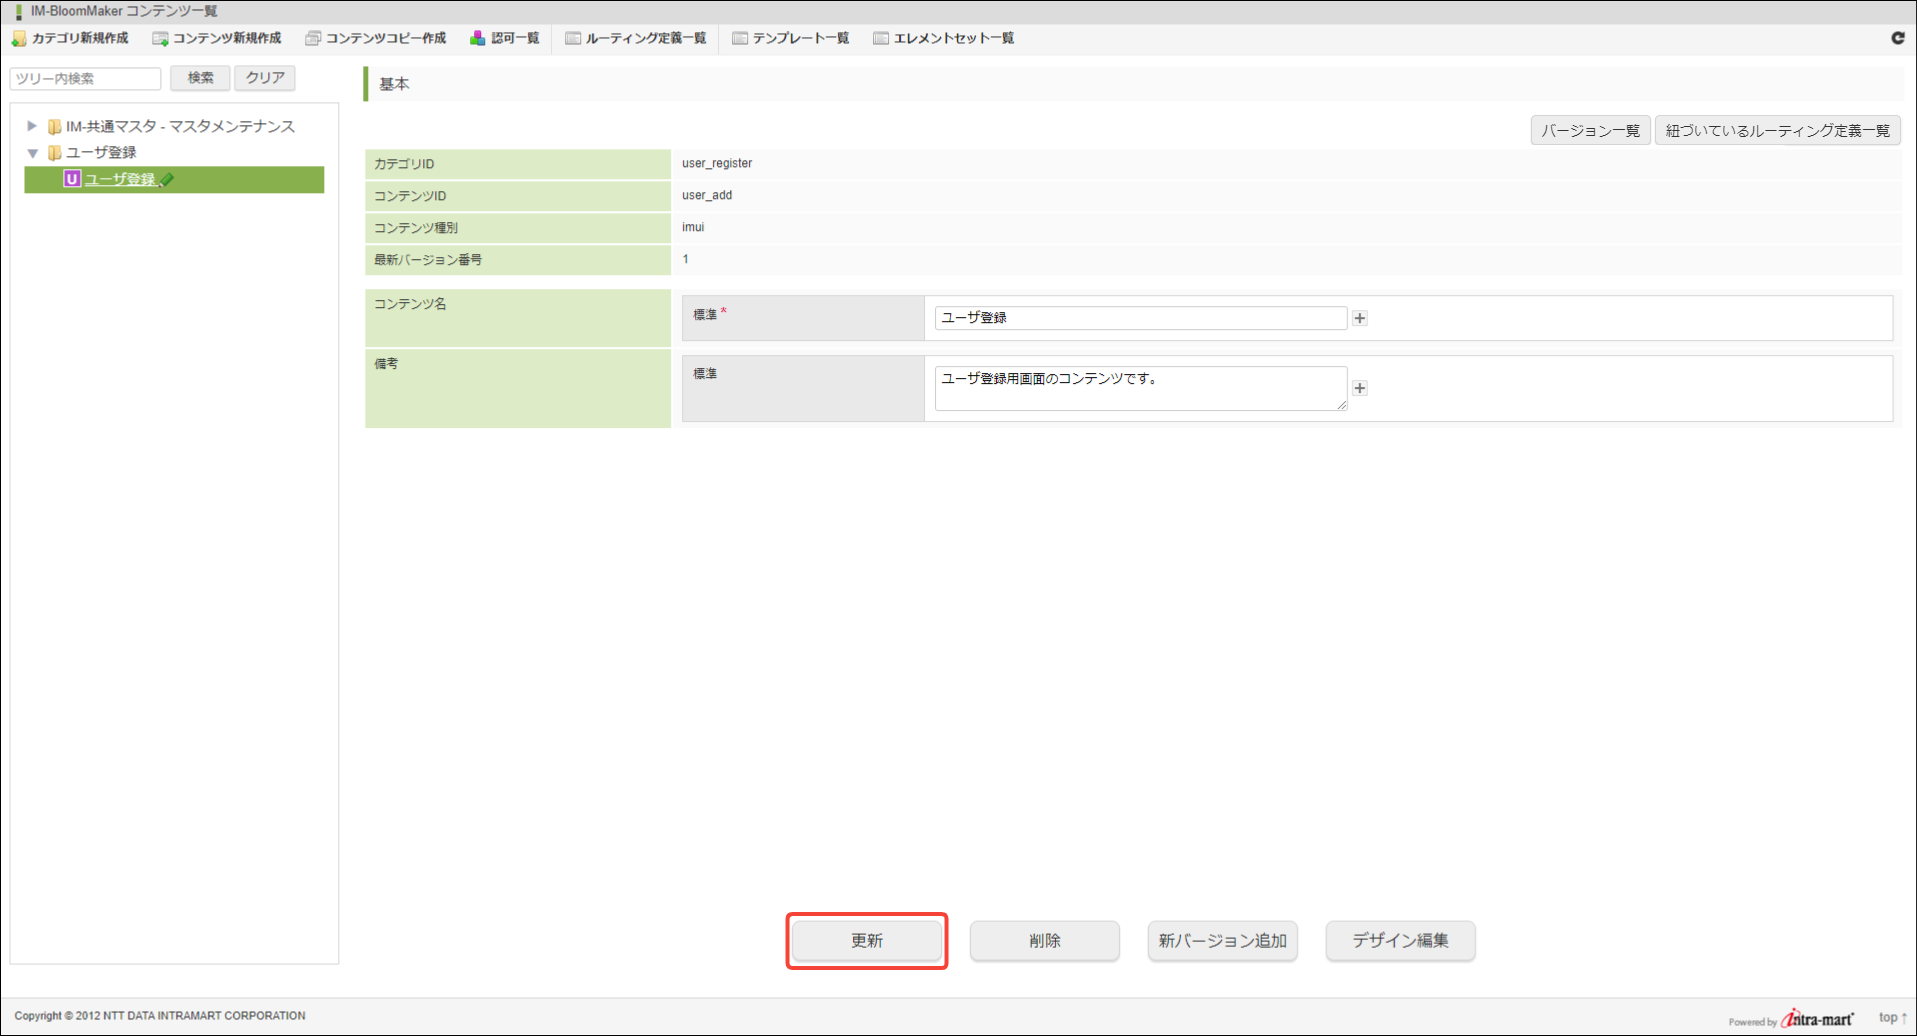
Task: Click the Content Copy Creation icon
Action: pyautogui.click(x=313, y=38)
